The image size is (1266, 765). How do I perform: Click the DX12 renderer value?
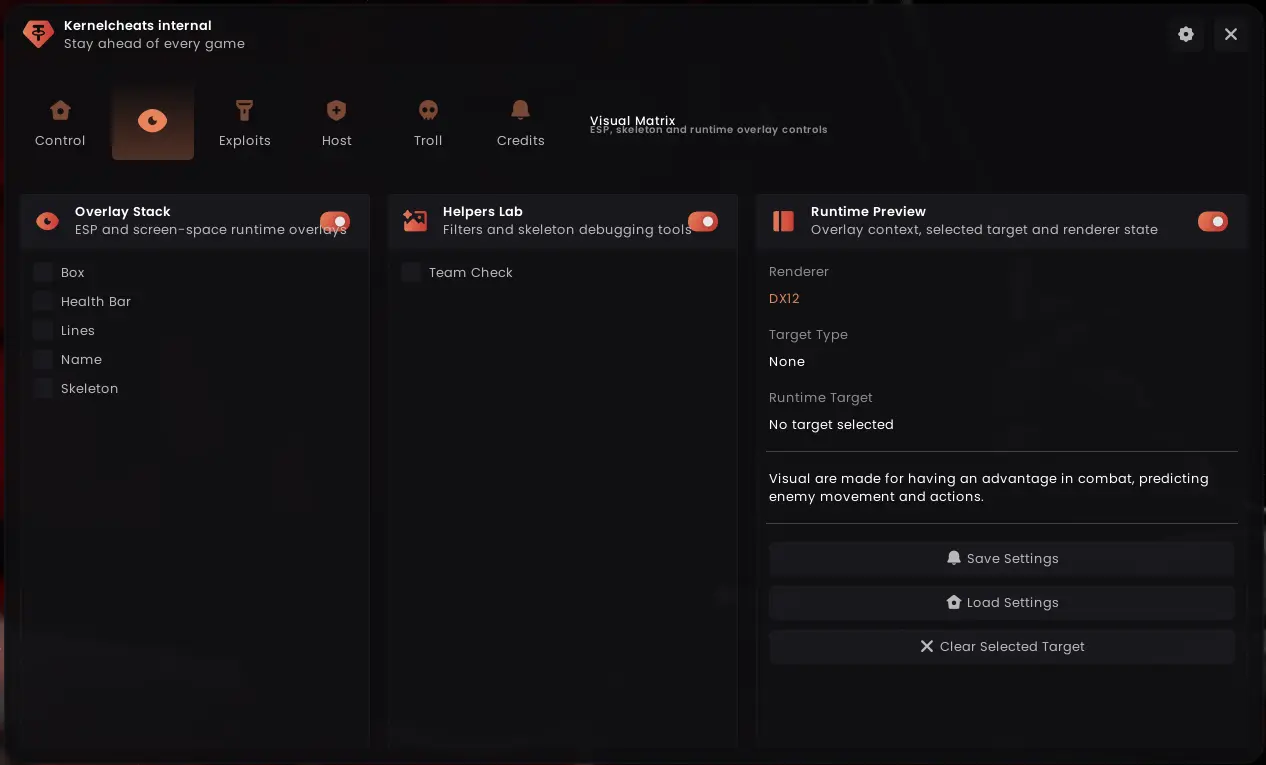point(784,298)
